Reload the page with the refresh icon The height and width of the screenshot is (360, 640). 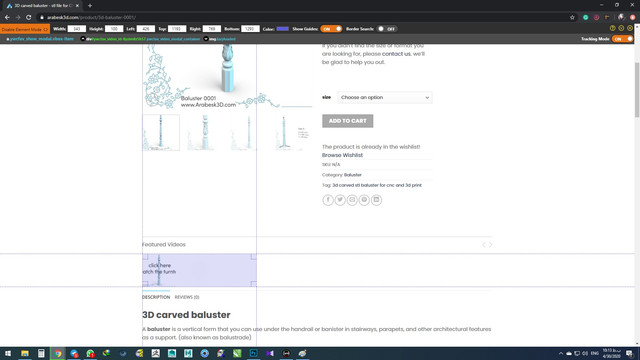pyautogui.click(x=29, y=17)
